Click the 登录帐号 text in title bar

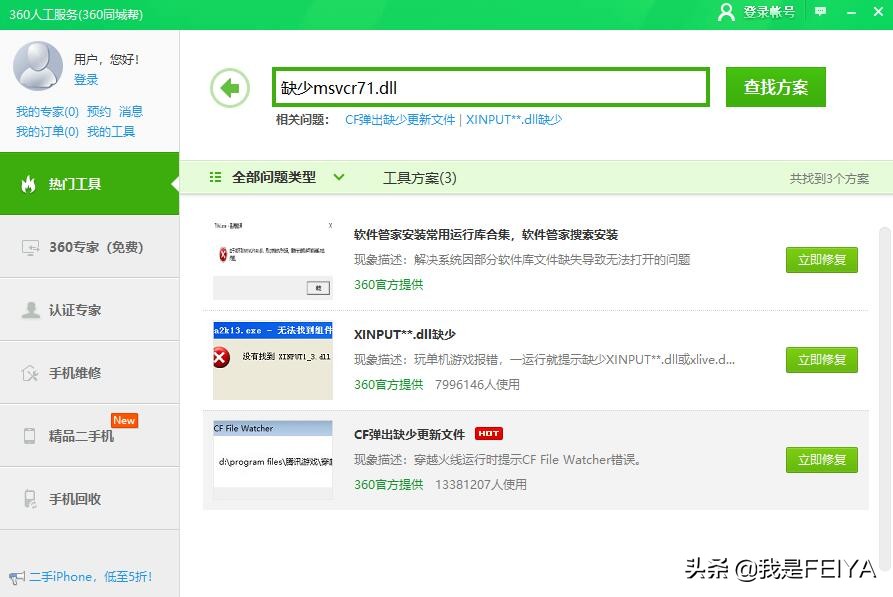pyautogui.click(x=769, y=12)
